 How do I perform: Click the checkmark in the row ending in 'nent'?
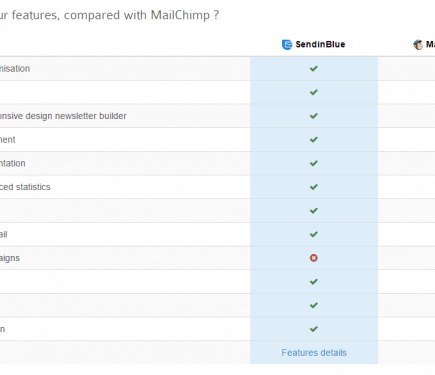tap(314, 140)
